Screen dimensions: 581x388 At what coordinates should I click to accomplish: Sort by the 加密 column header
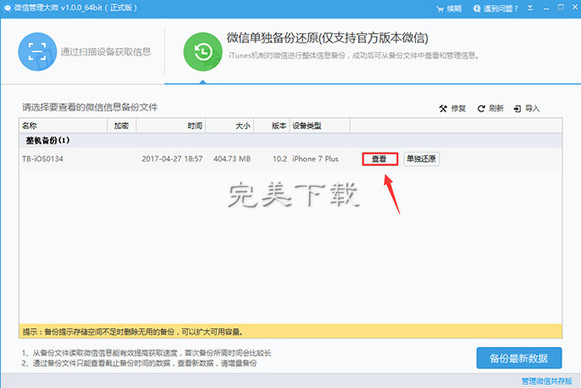click(x=122, y=126)
